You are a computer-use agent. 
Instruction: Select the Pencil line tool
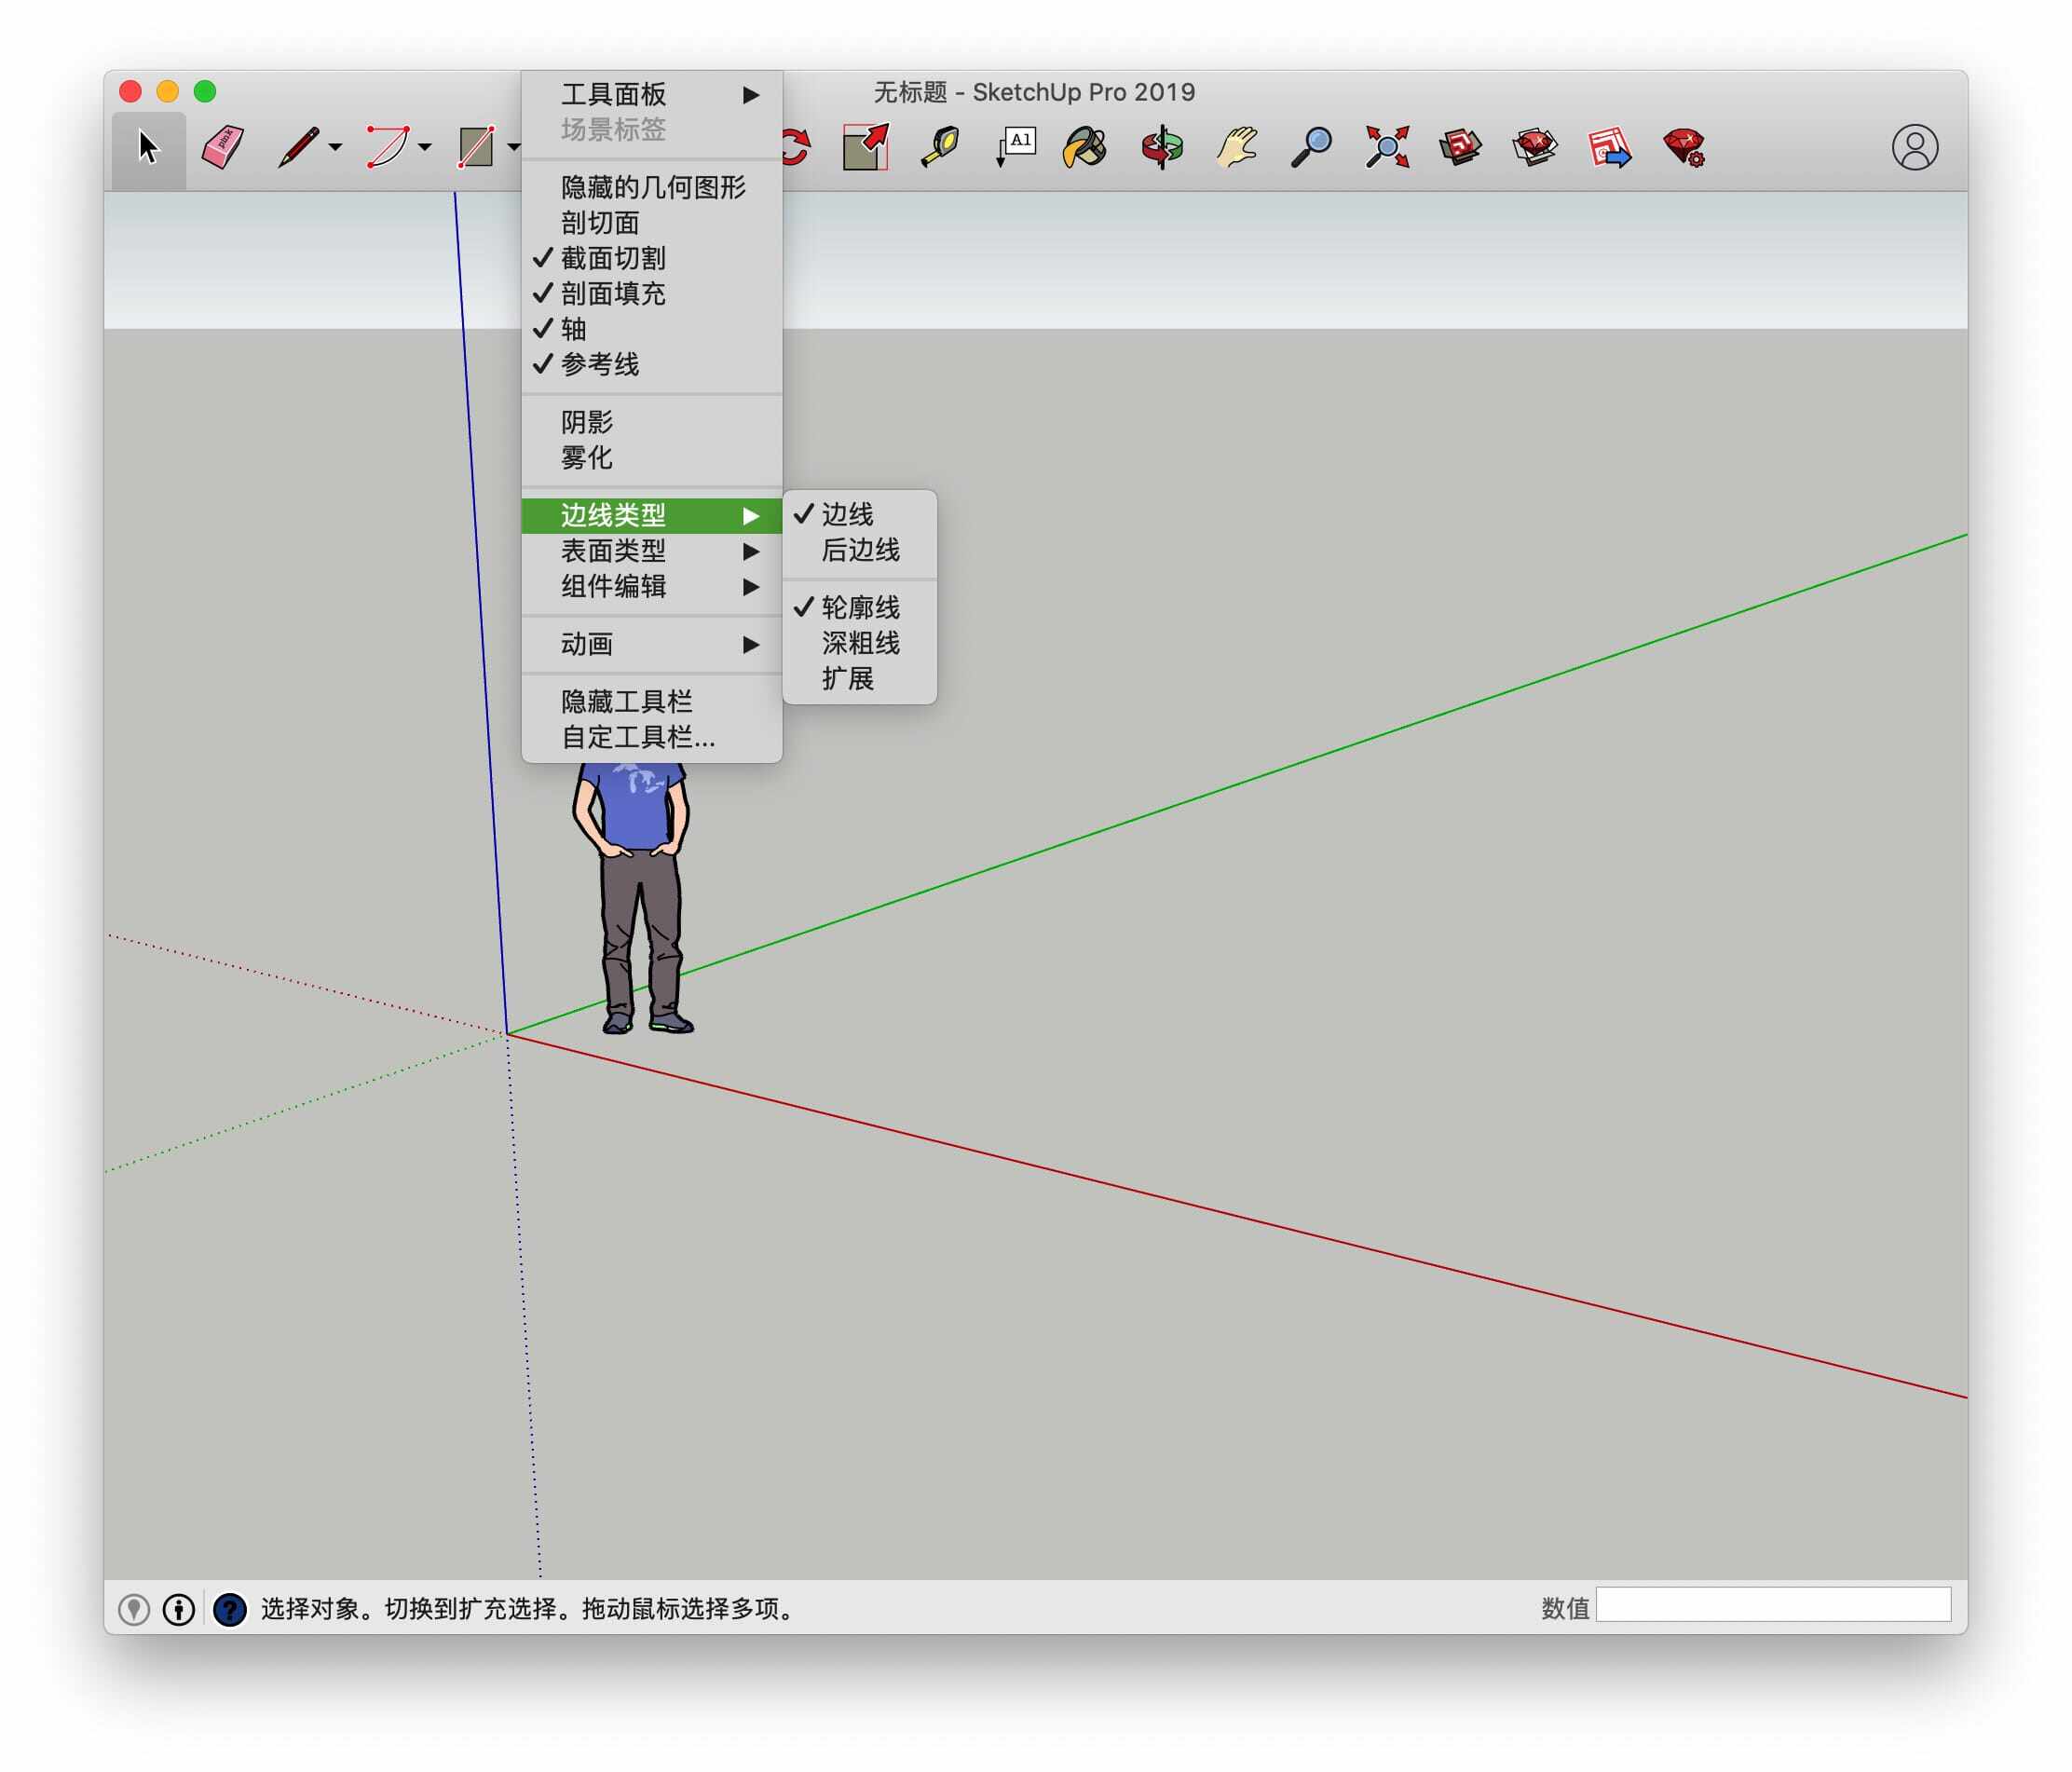tap(298, 148)
